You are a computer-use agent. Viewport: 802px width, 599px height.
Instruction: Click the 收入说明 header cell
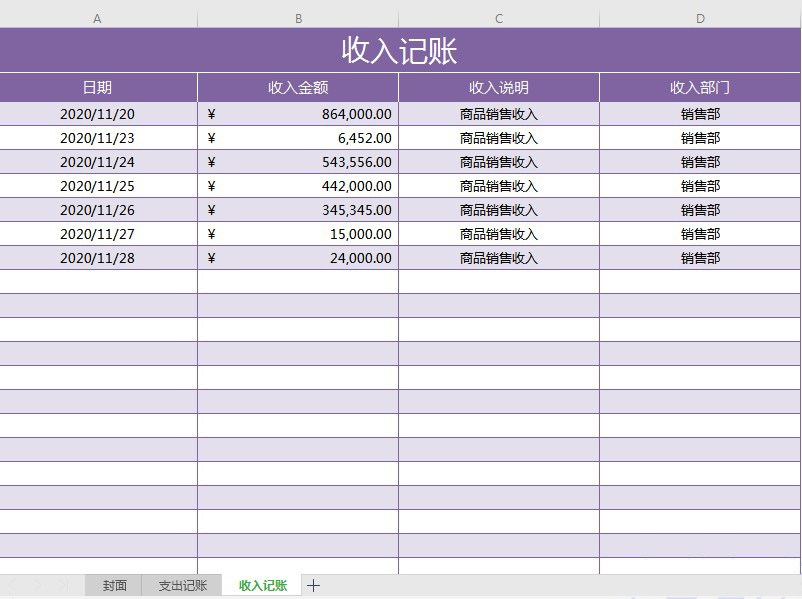pyautogui.click(x=499, y=87)
